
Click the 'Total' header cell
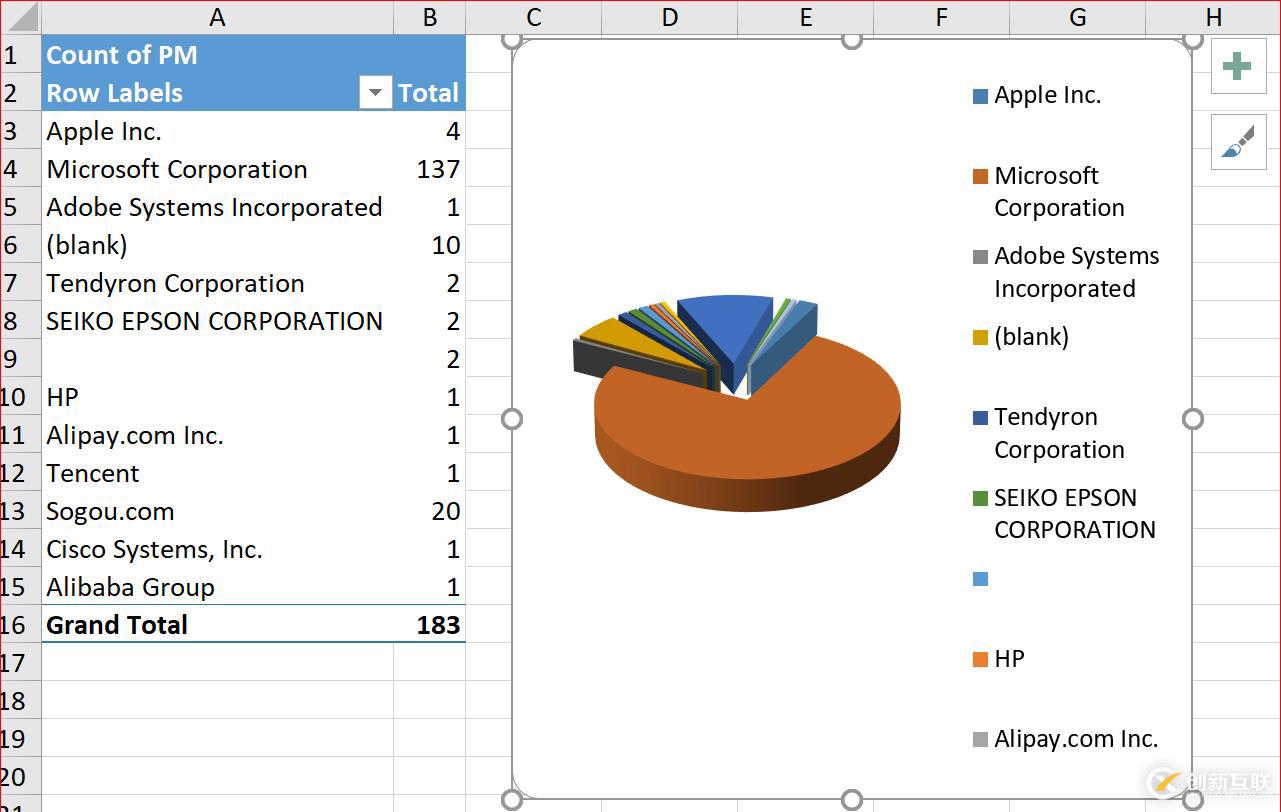(x=430, y=93)
